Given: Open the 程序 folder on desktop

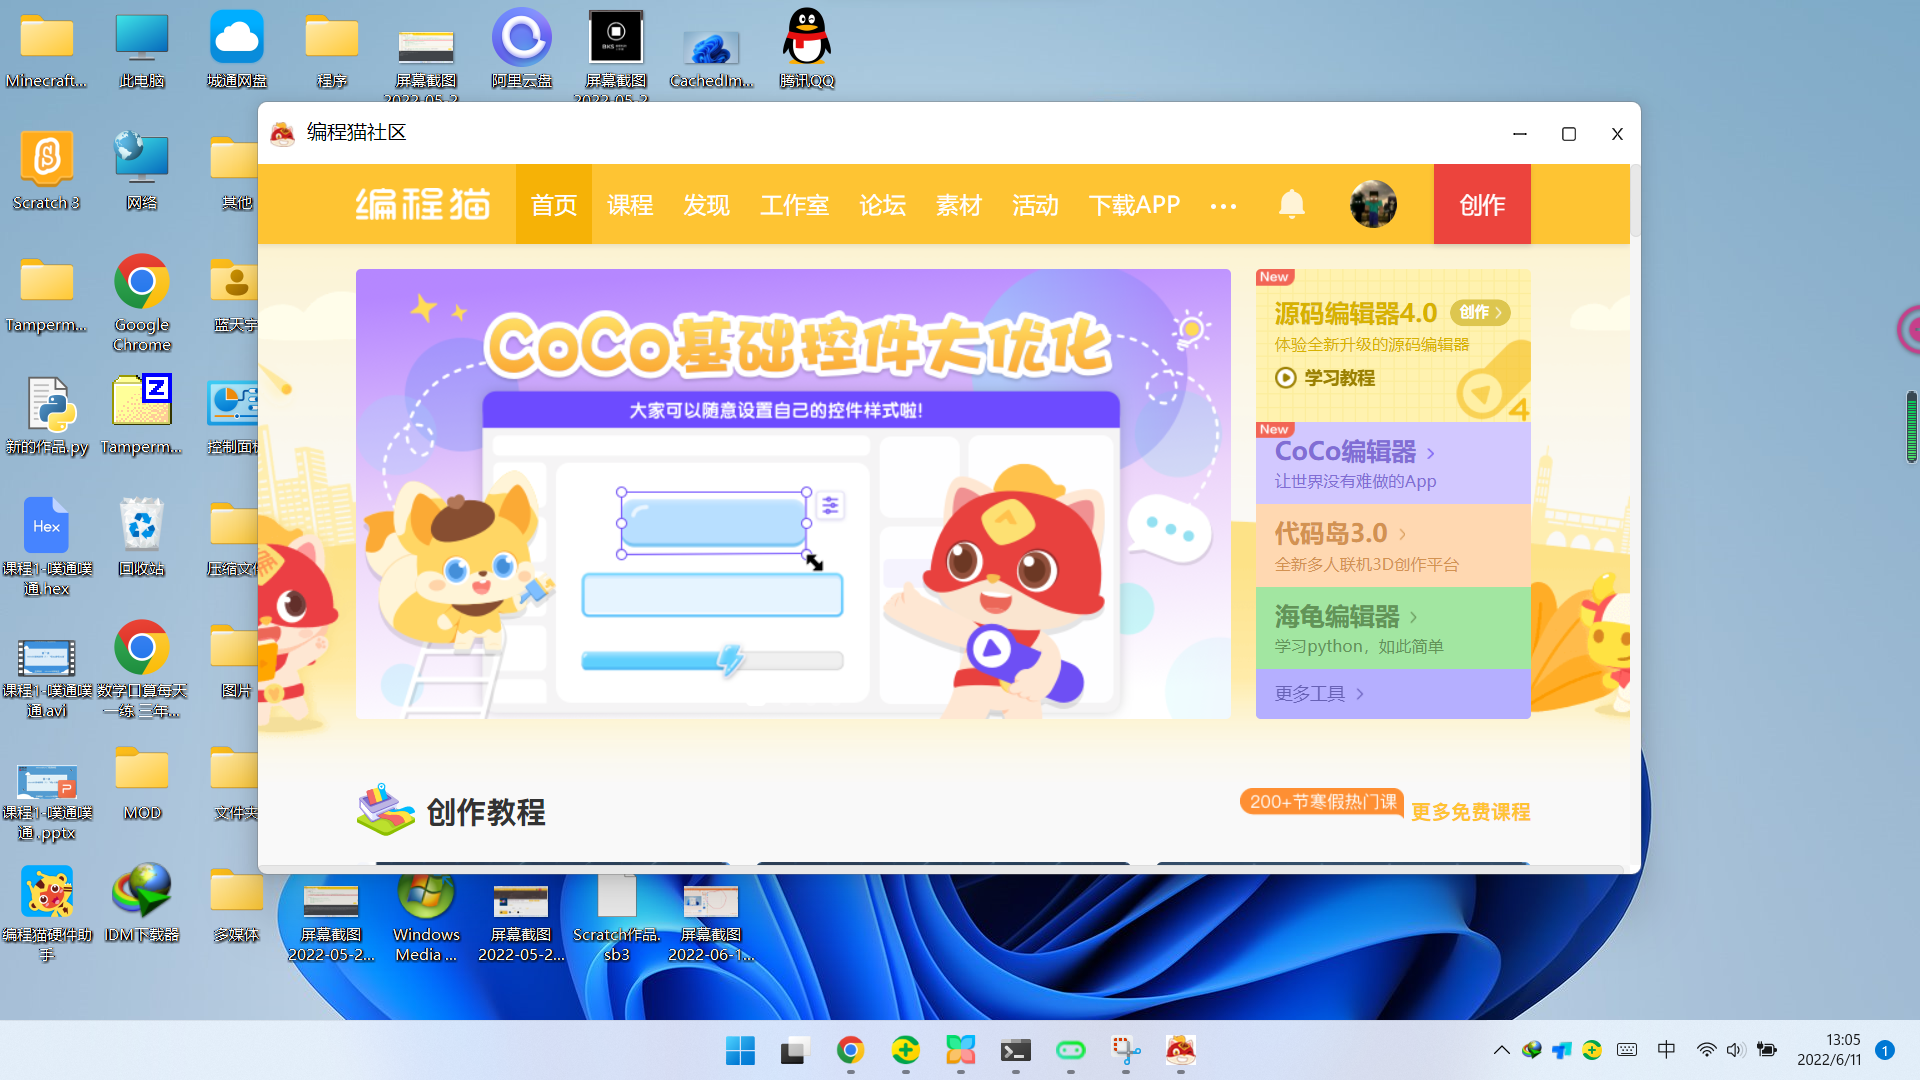Looking at the screenshot, I should (x=332, y=50).
